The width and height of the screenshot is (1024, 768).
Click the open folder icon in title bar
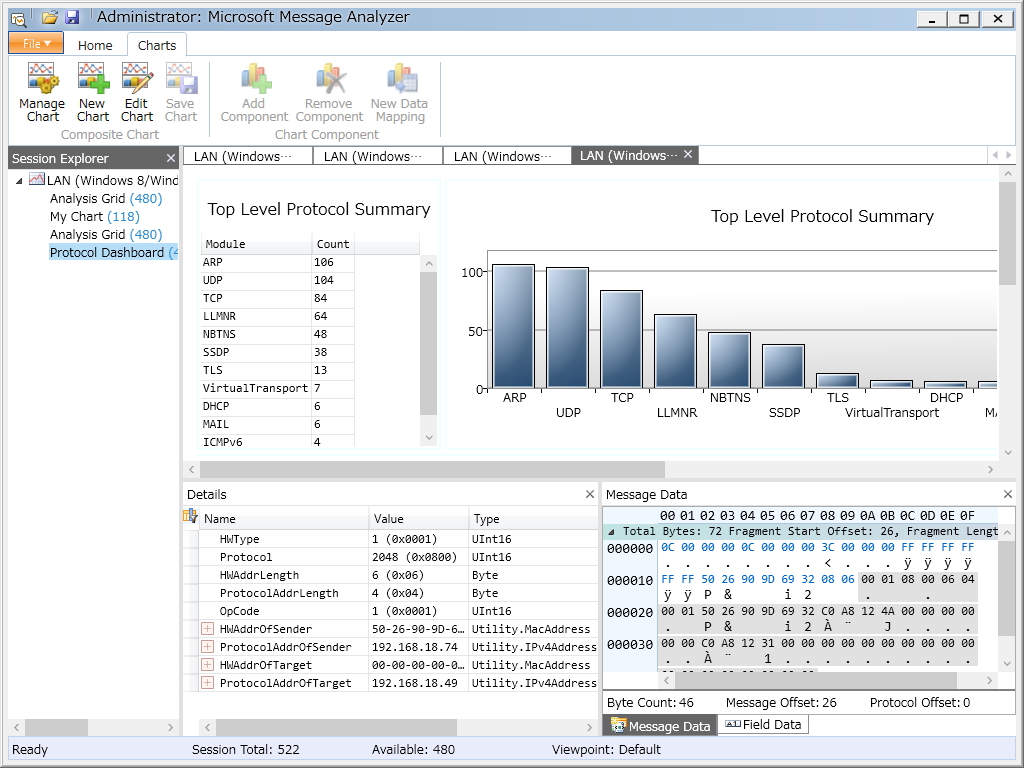coord(50,18)
